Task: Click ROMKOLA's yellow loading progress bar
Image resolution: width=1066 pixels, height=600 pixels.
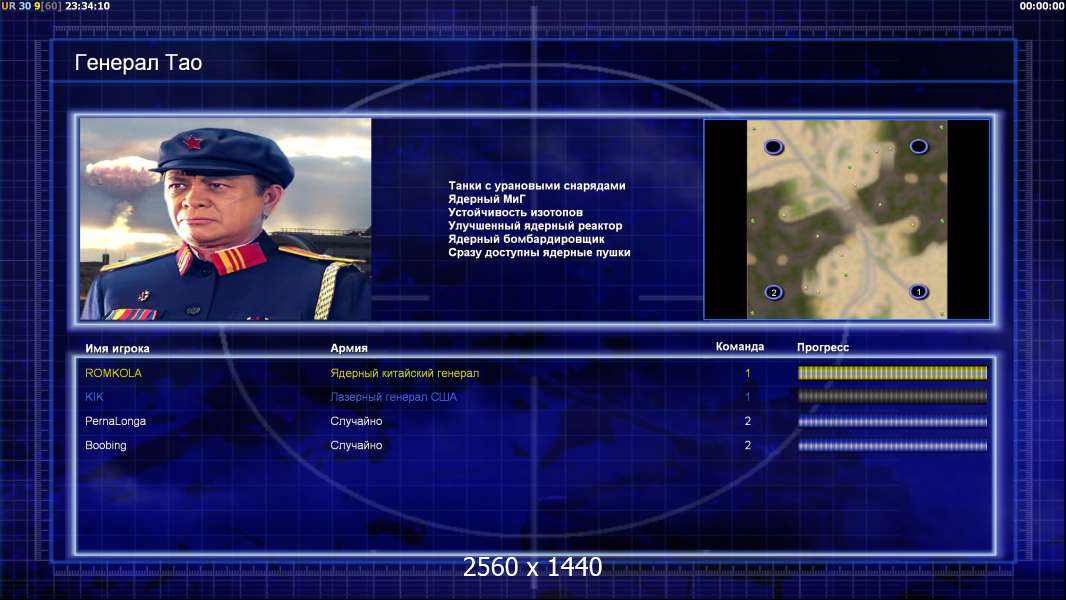Action: (x=893, y=372)
